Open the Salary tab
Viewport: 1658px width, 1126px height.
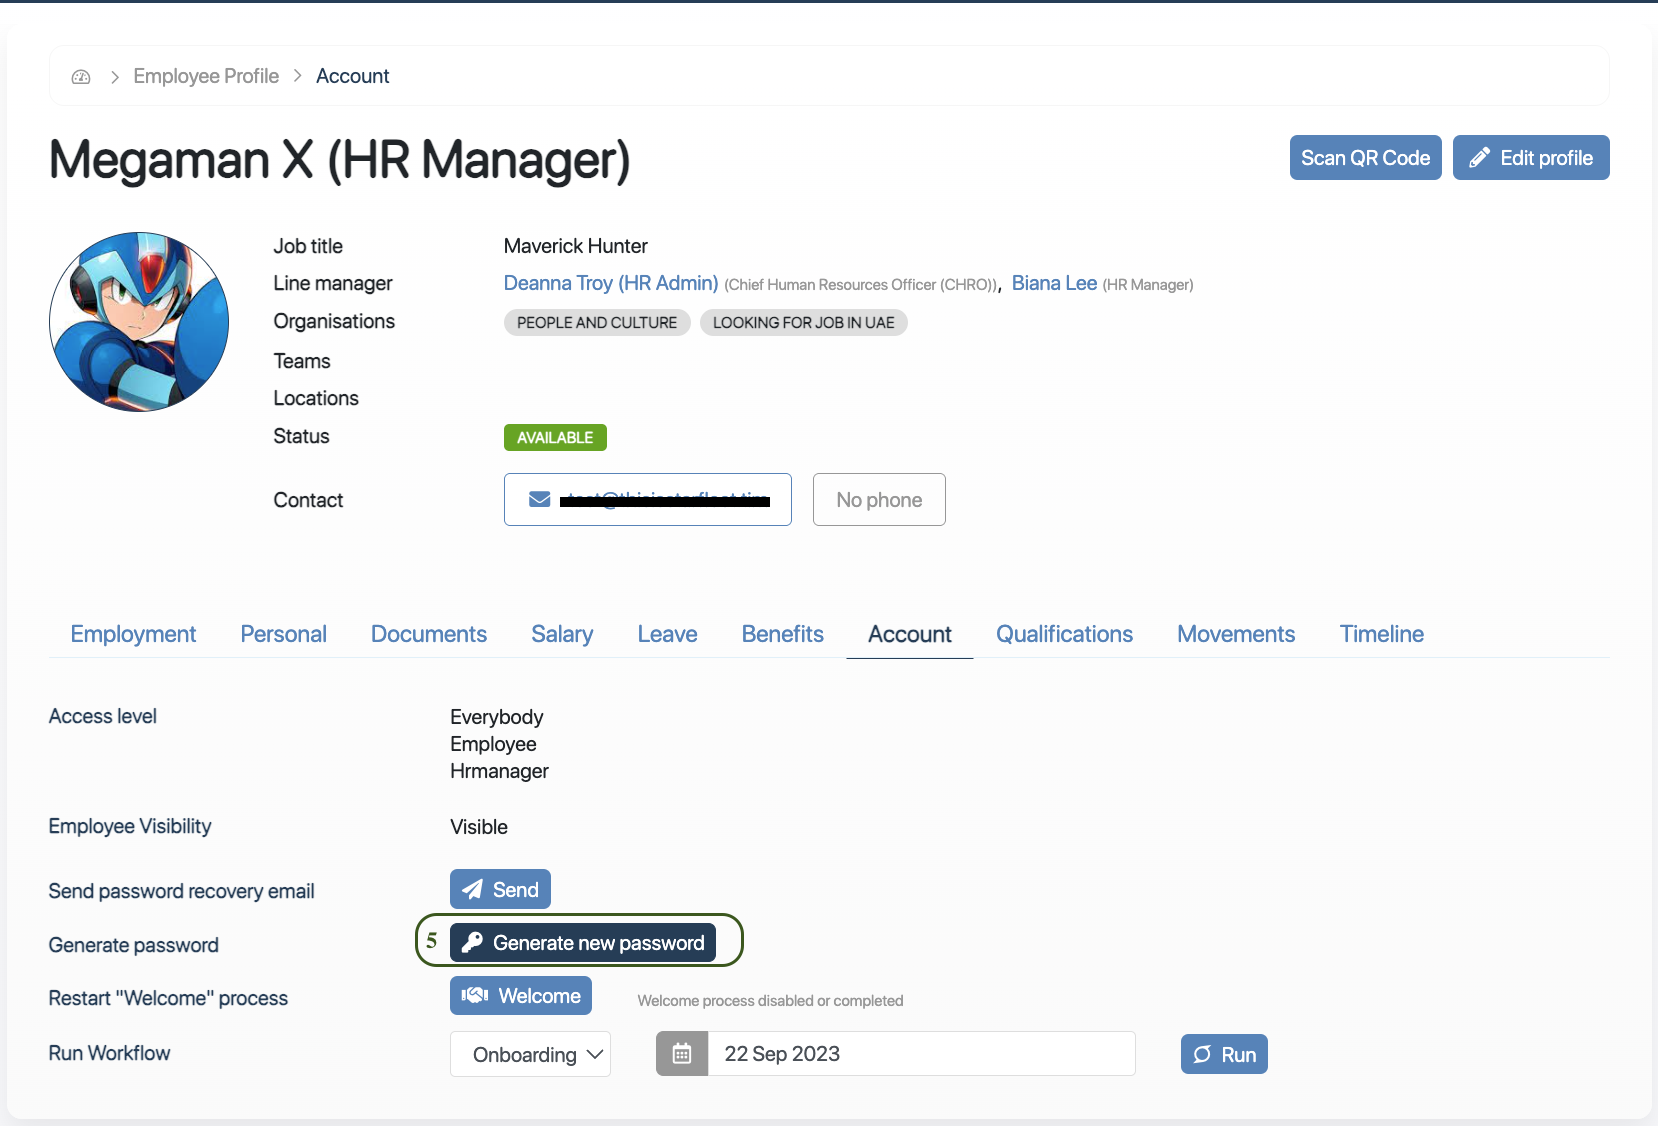[x=562, y=634]
